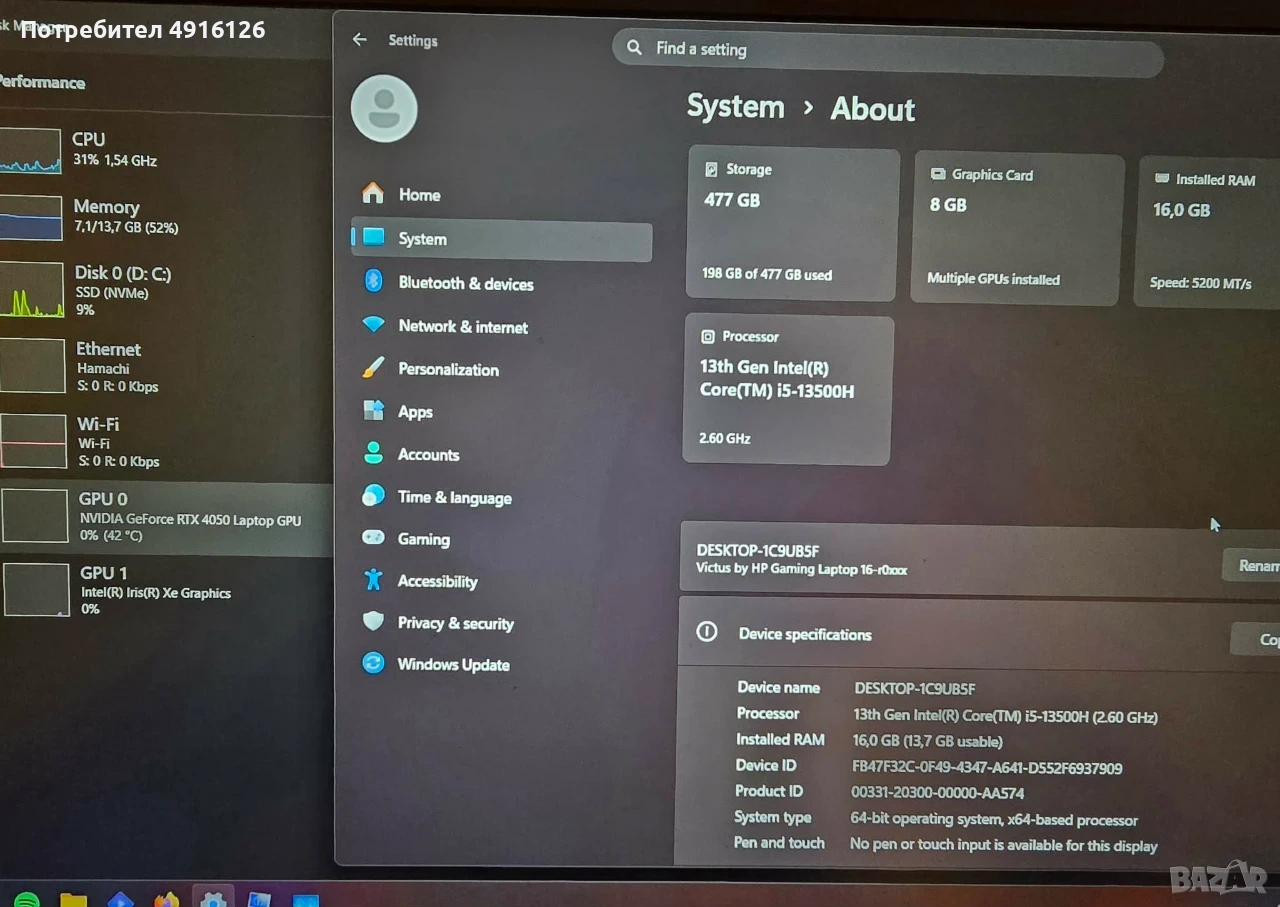Click the About heading in the page title
Screen dimensions: 1280x907
tap(873, 109)
